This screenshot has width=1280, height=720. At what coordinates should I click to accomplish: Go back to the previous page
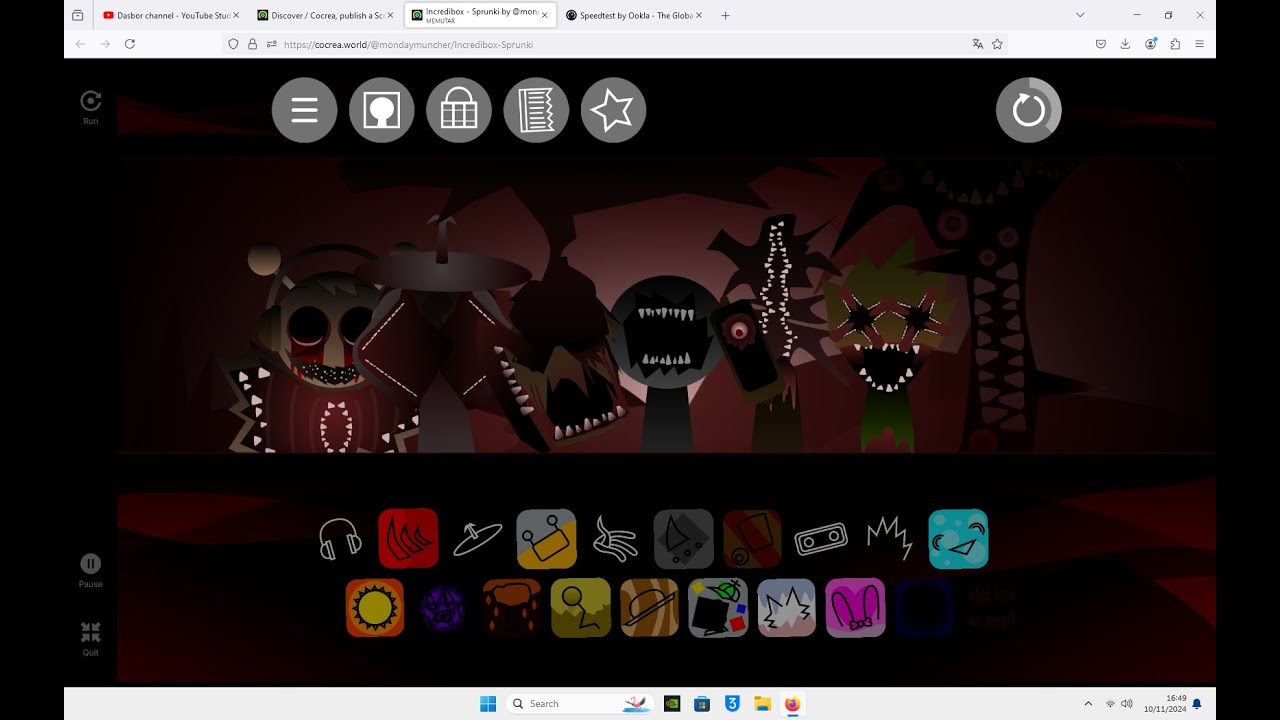tap(80, 44)
